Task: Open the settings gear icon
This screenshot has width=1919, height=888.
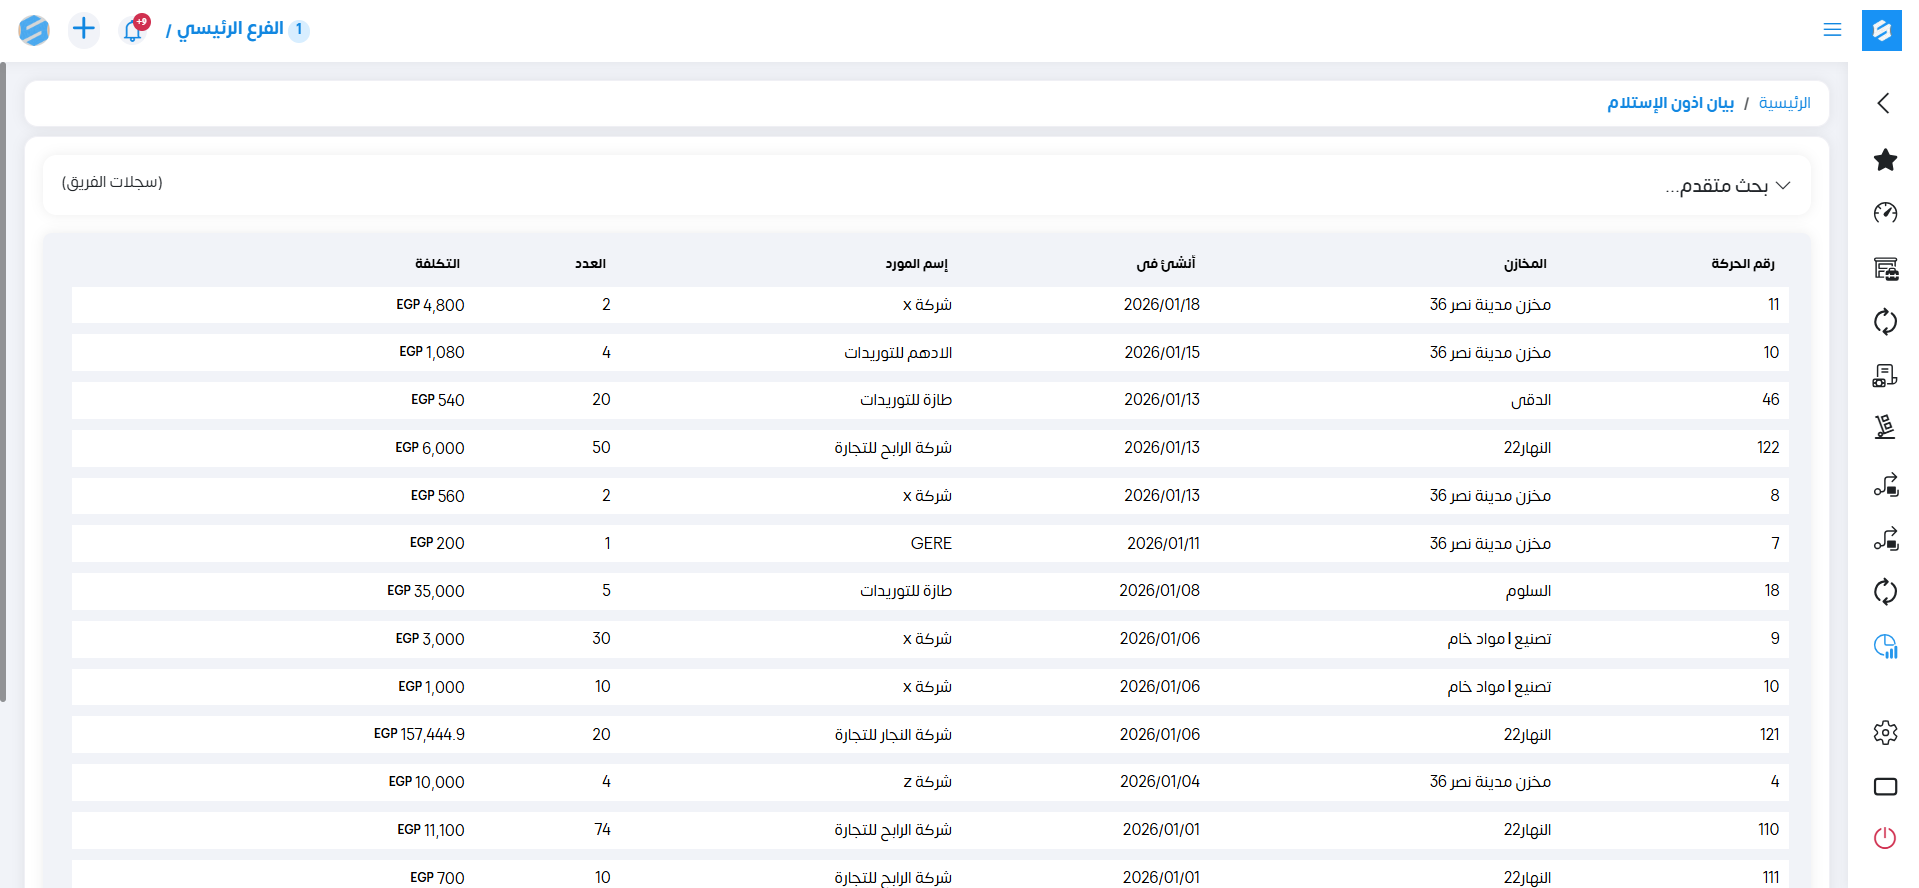Action: [1885, 733]
